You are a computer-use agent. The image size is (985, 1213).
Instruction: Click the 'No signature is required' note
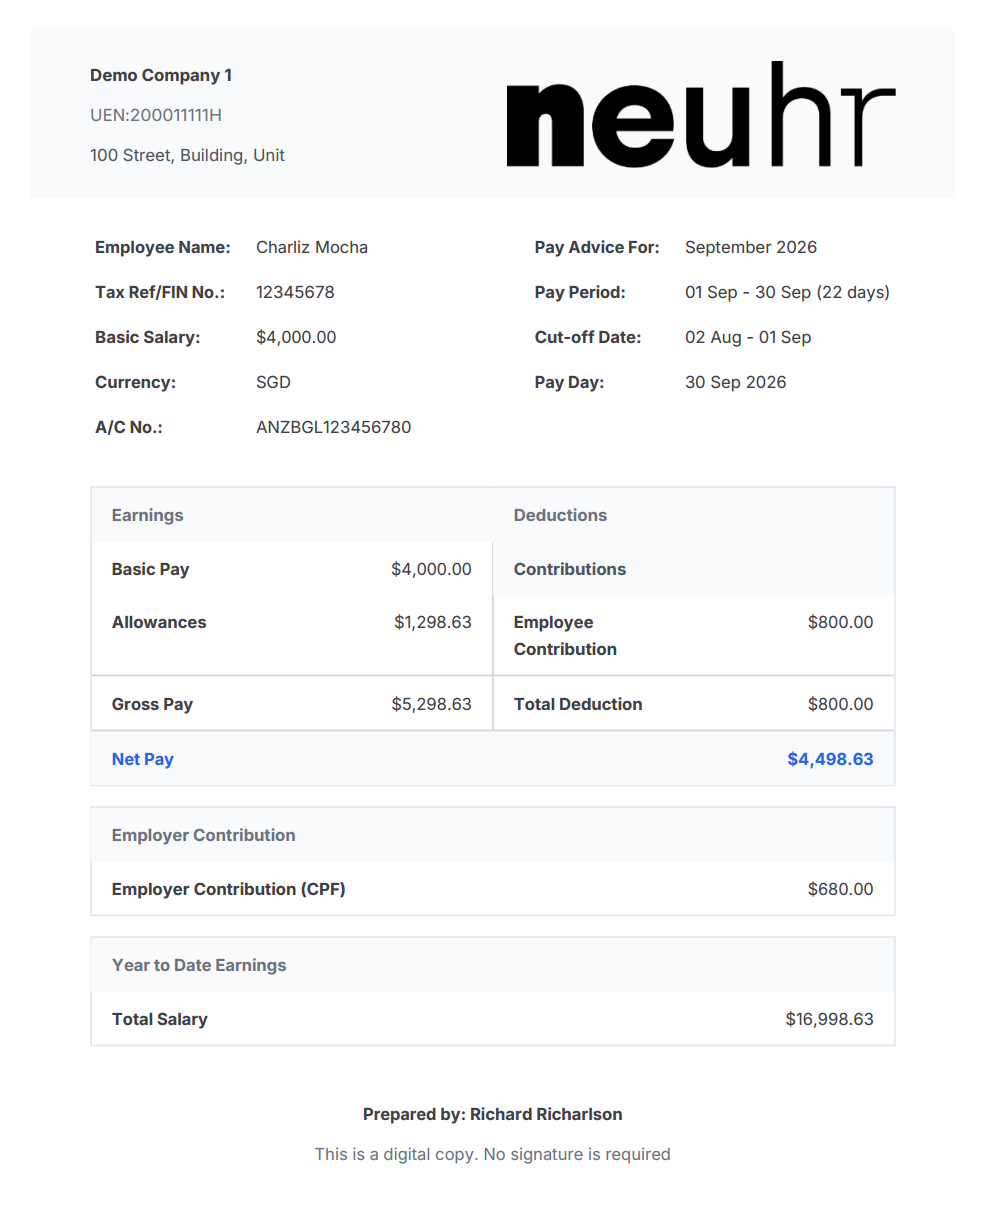(577, 1154)
